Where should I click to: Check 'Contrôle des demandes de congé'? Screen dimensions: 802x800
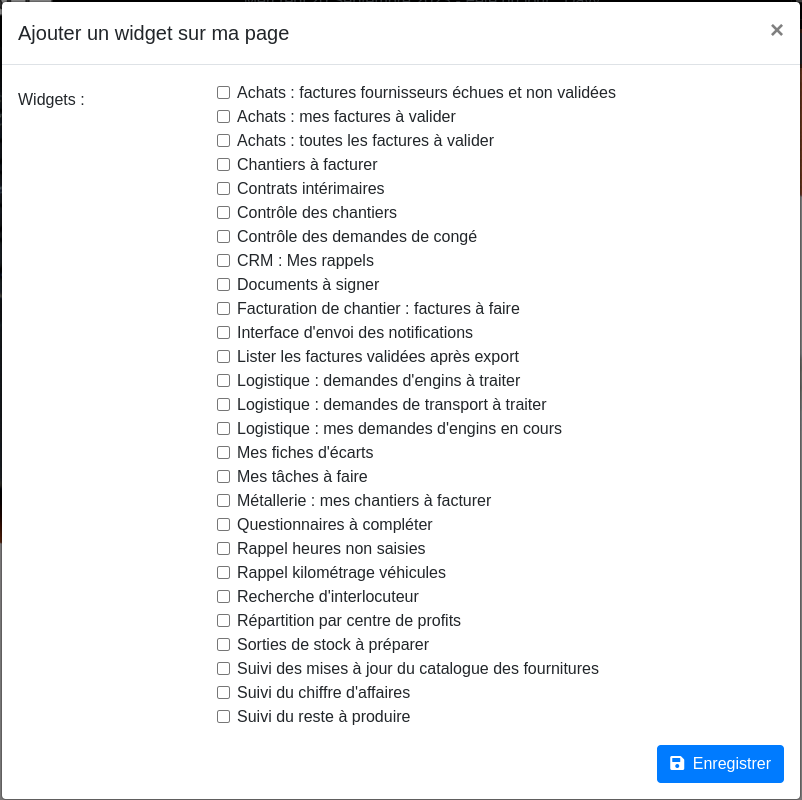point(224,237)
